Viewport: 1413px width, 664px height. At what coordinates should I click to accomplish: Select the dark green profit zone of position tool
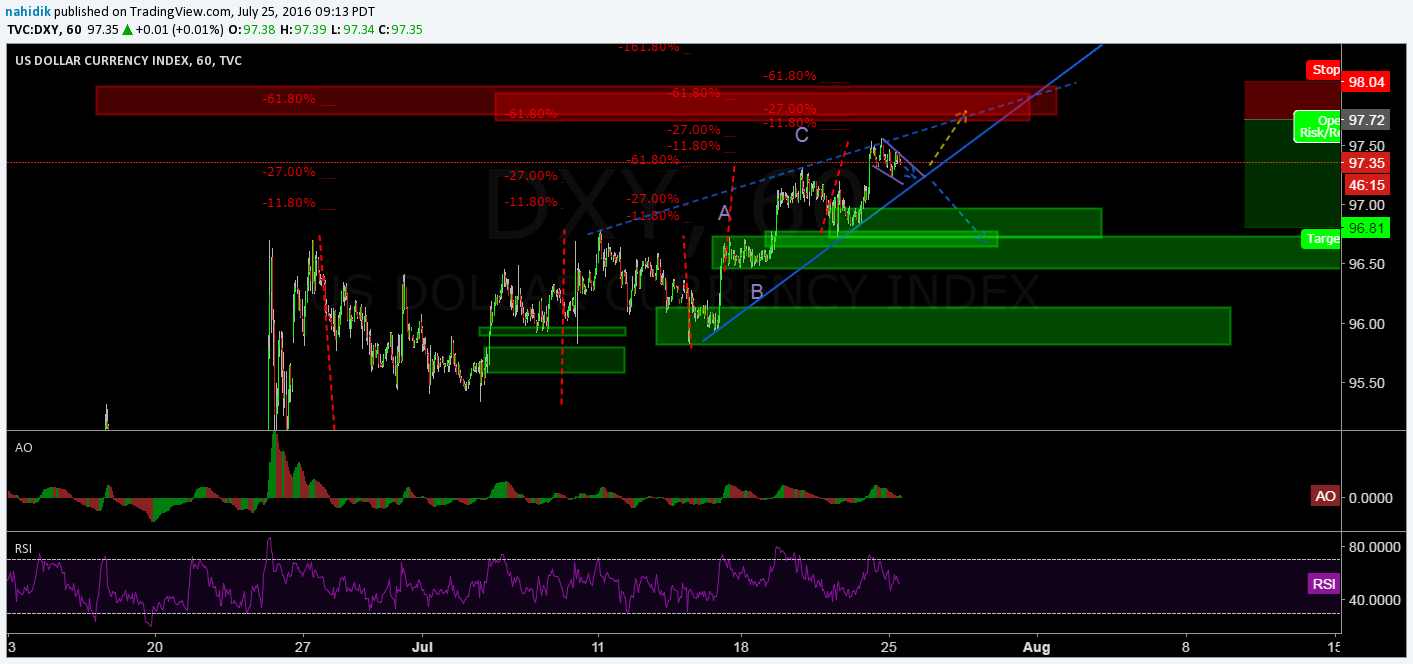coord(1292,174)
